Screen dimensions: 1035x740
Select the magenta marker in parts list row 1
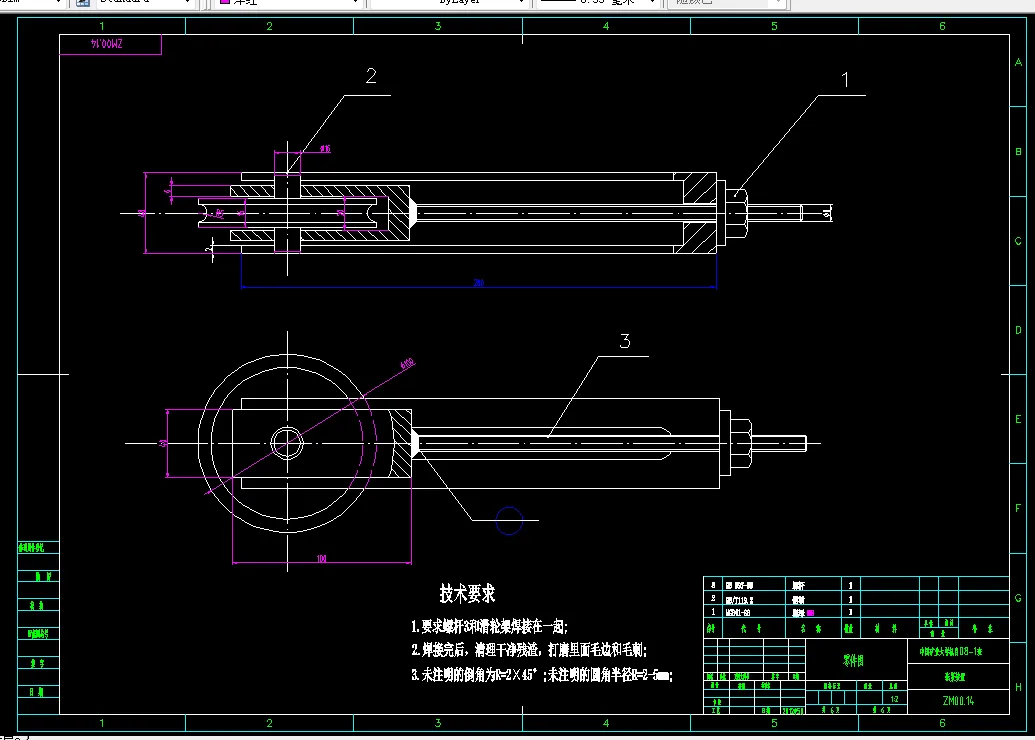point(811,613)
